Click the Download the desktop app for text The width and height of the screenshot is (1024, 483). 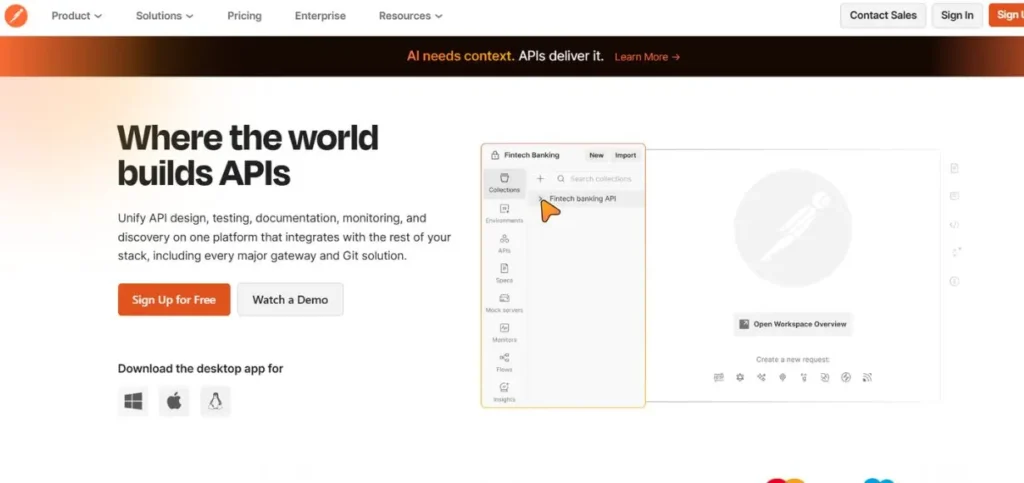pyautogui.click(x=200, y=368)
